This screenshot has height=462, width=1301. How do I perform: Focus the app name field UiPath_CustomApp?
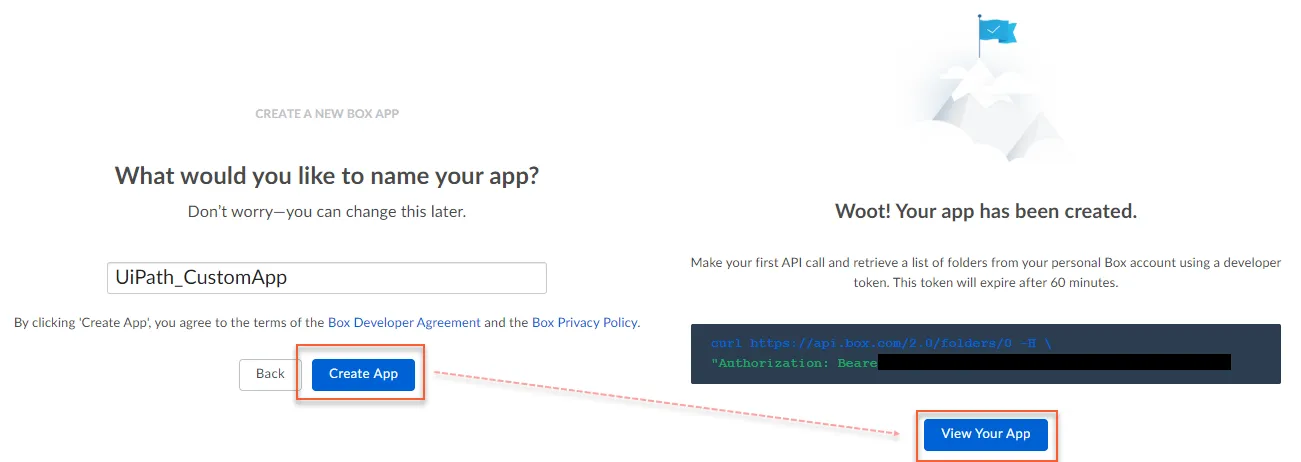point(327,278)
